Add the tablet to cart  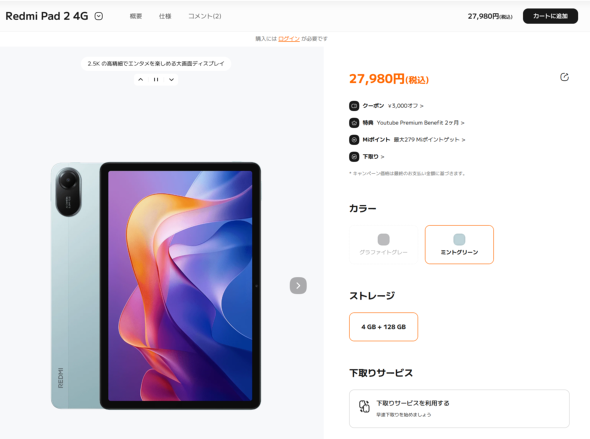550,16
